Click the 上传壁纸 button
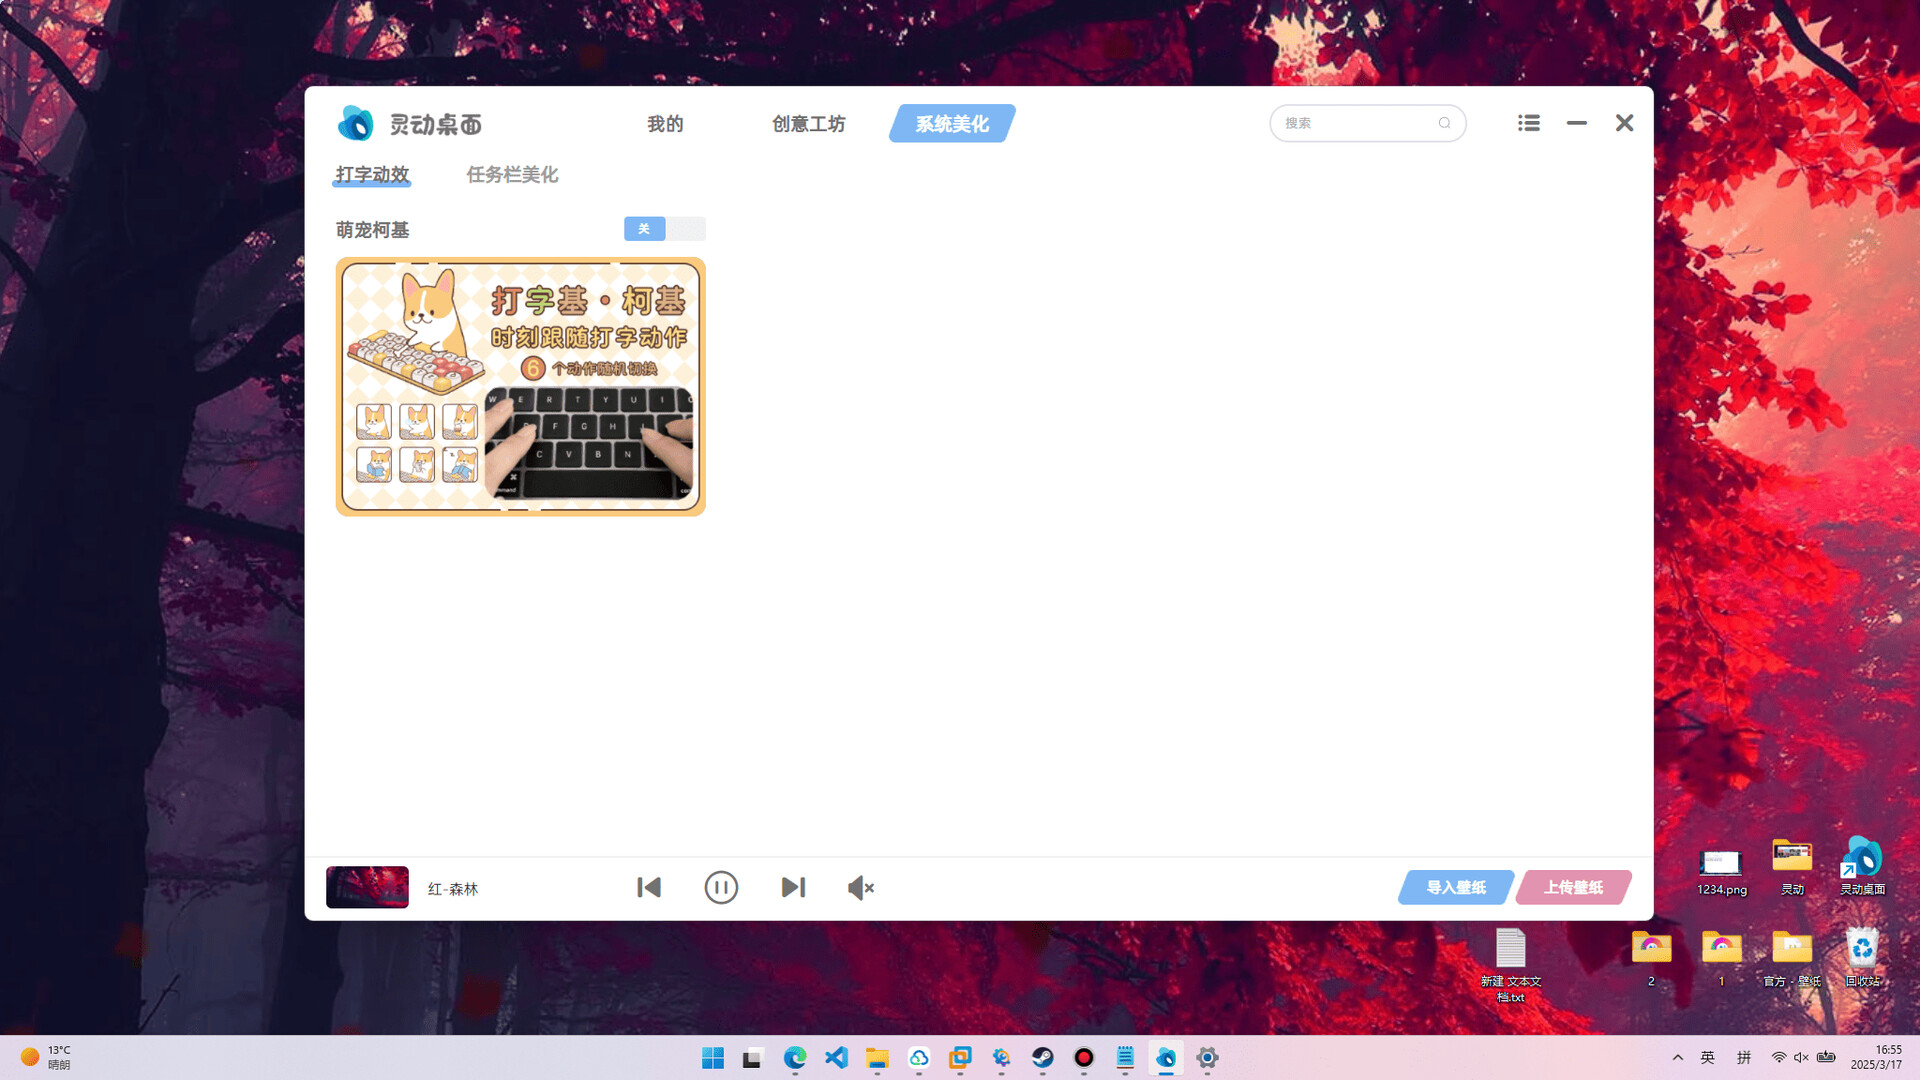This screenshot has width=1920, height=1080. point(1573,888)
